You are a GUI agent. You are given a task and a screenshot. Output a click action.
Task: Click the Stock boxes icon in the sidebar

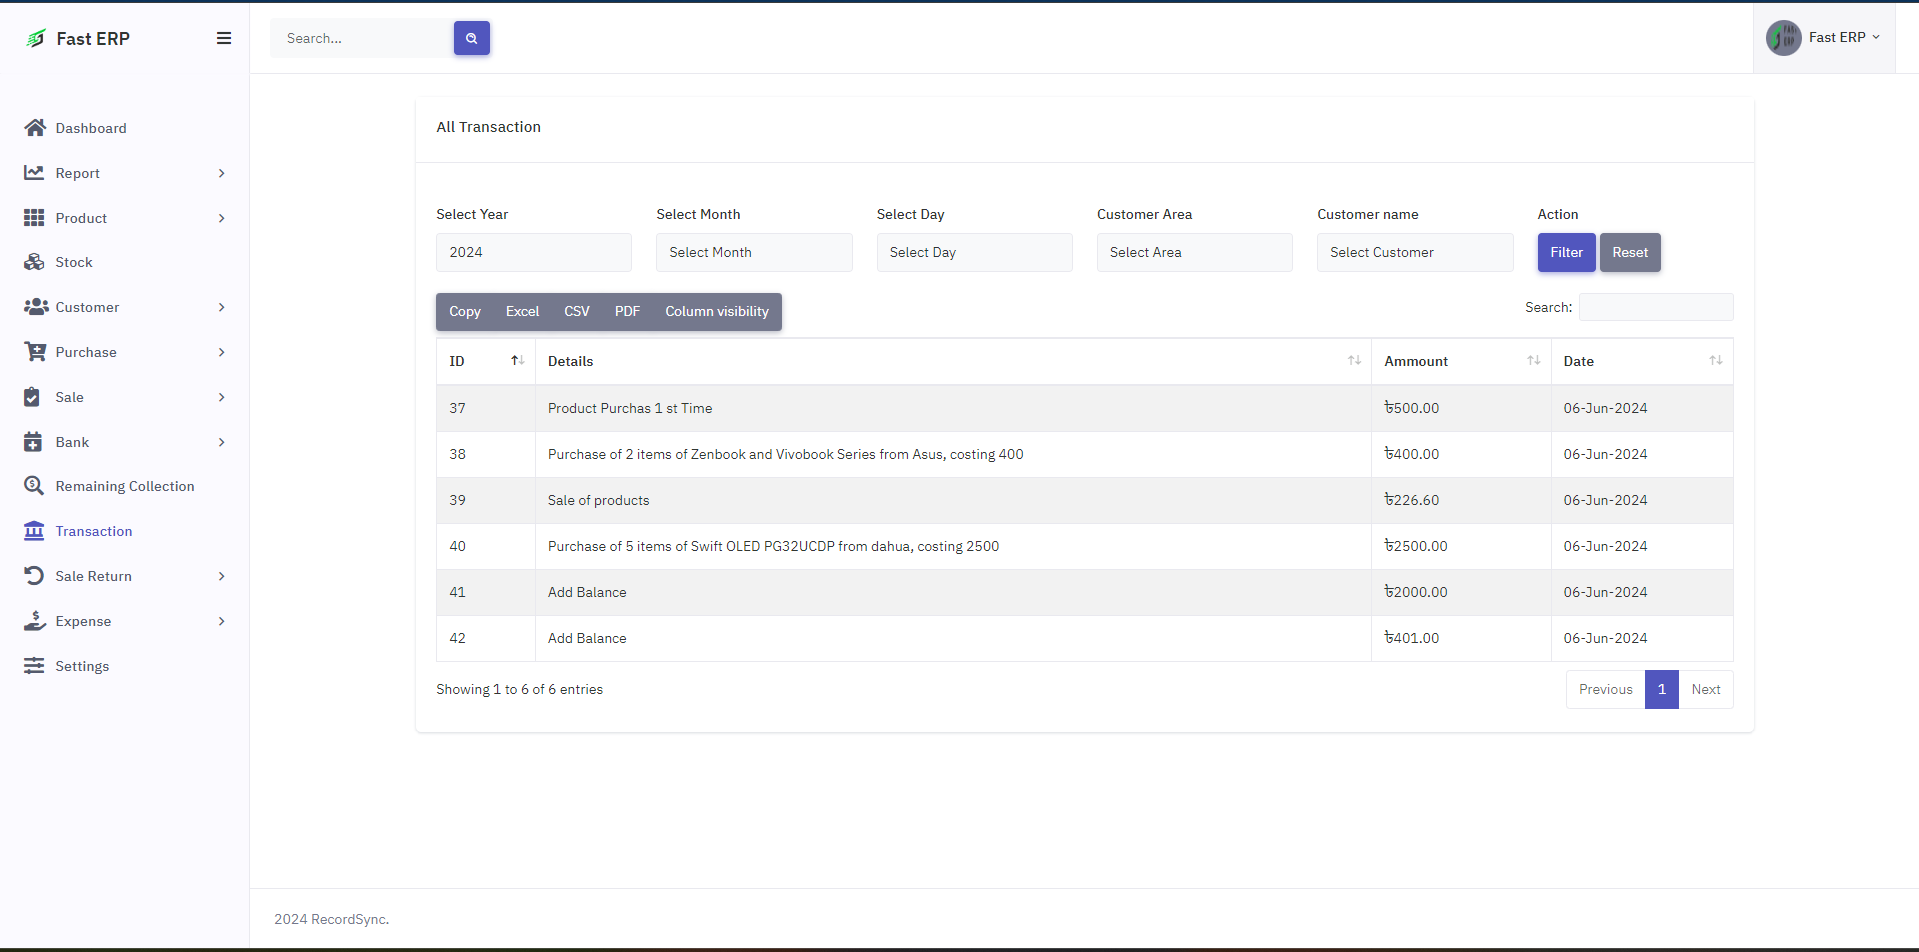coord(35,262)
